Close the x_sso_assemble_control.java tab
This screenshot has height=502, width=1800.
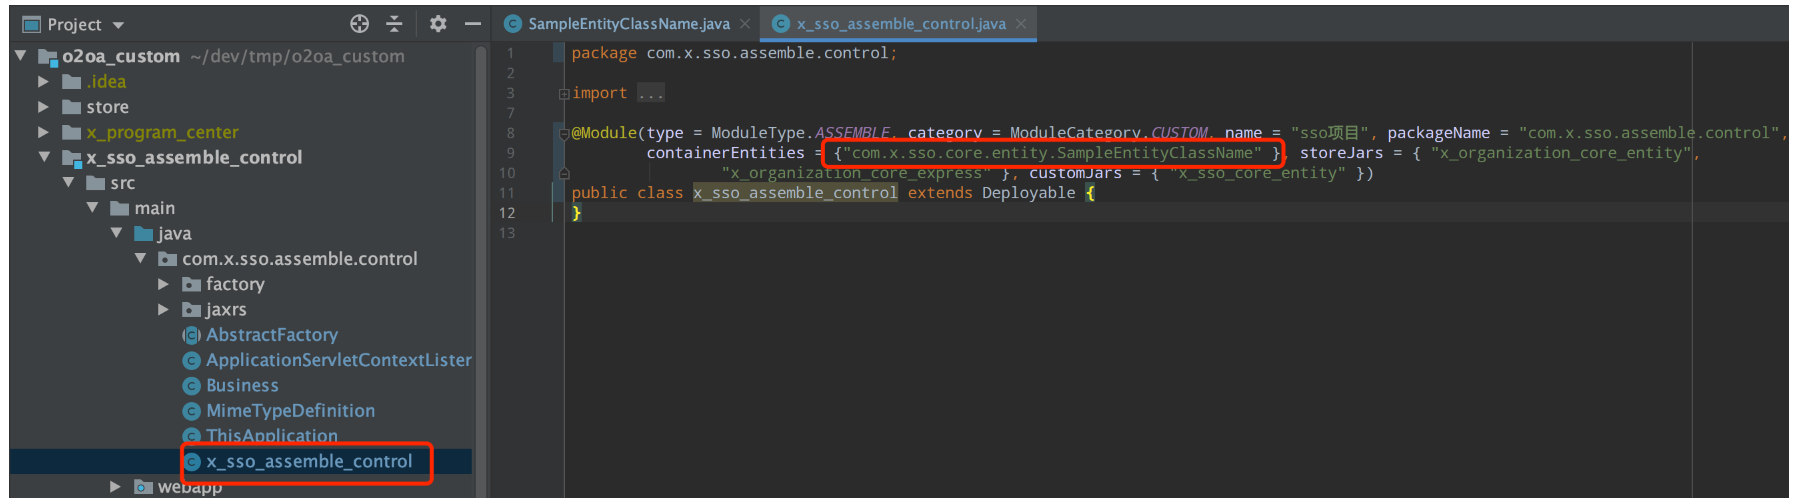point(1021,24)
